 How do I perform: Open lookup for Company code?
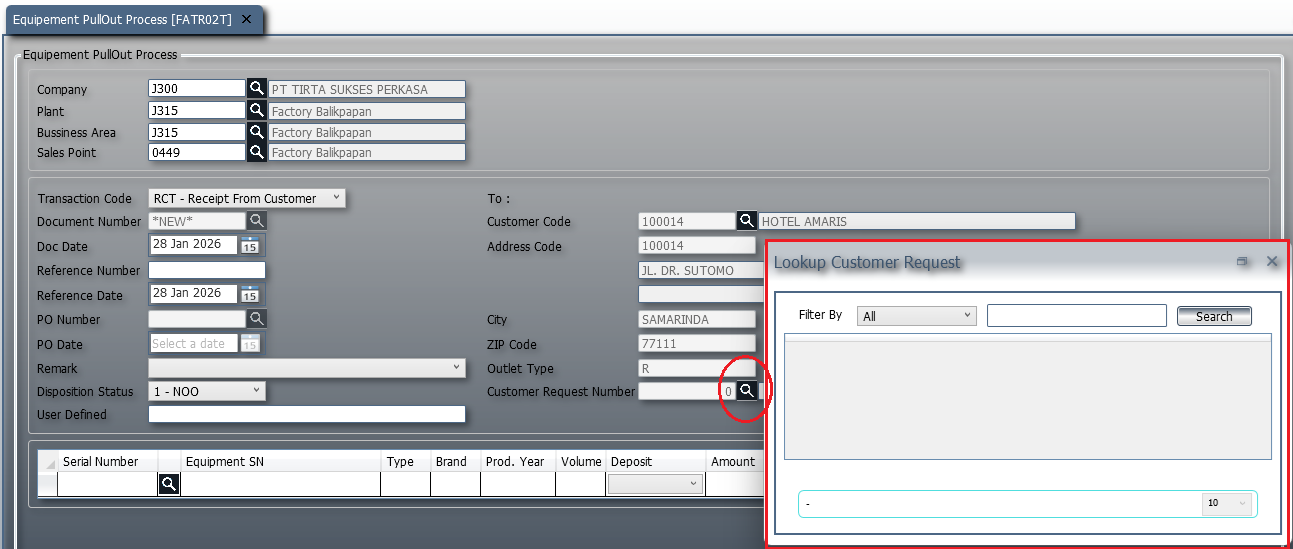pyautogui.click(x=257, y=89)
